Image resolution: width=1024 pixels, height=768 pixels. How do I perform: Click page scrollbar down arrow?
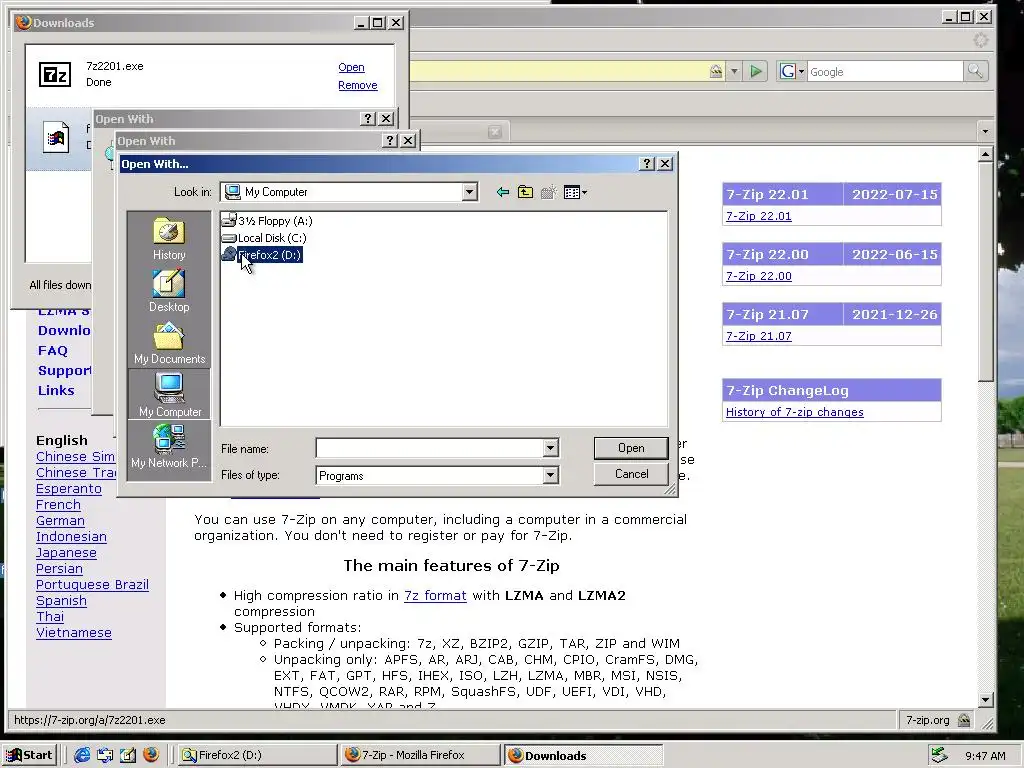pyautogui.click(x=985, y=699)
